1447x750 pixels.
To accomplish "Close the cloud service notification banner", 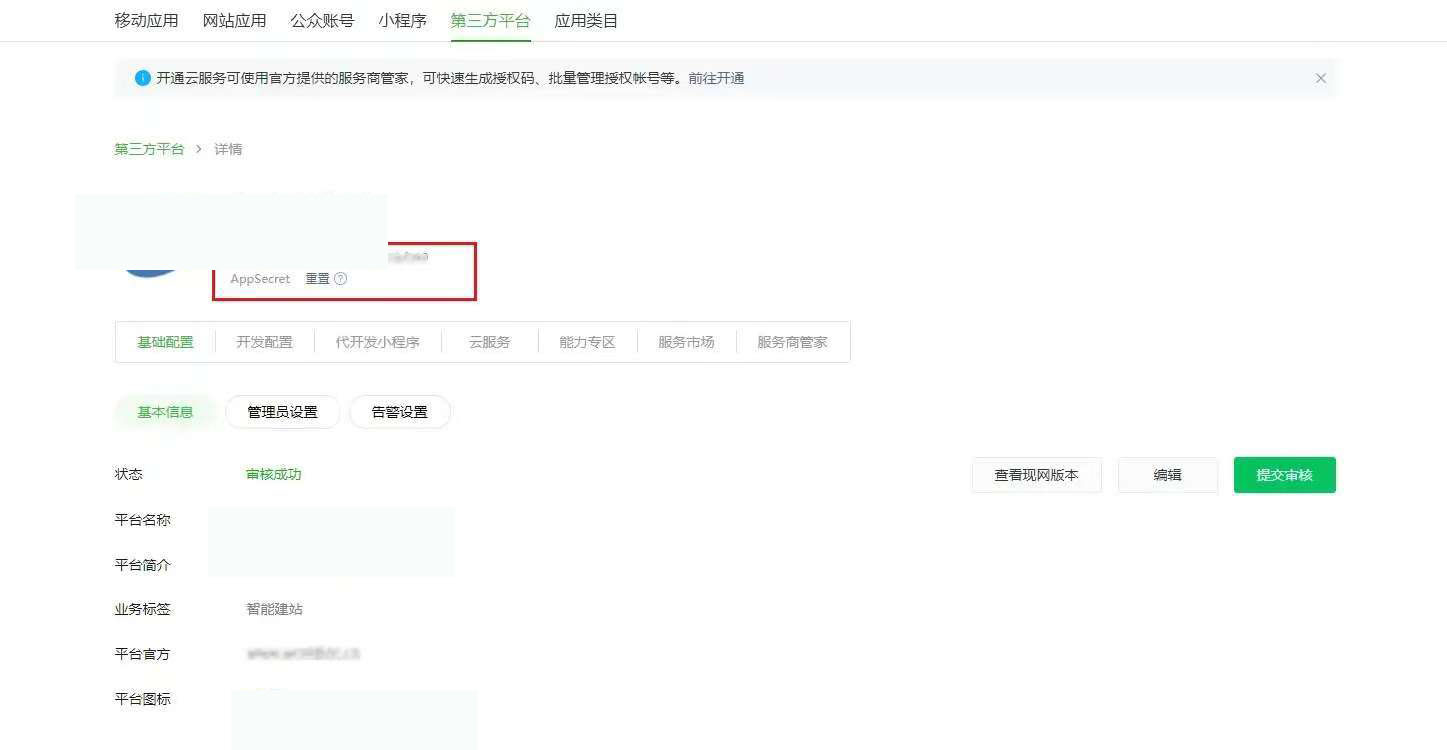I will pyautogui.click(x=1320, y=78).
